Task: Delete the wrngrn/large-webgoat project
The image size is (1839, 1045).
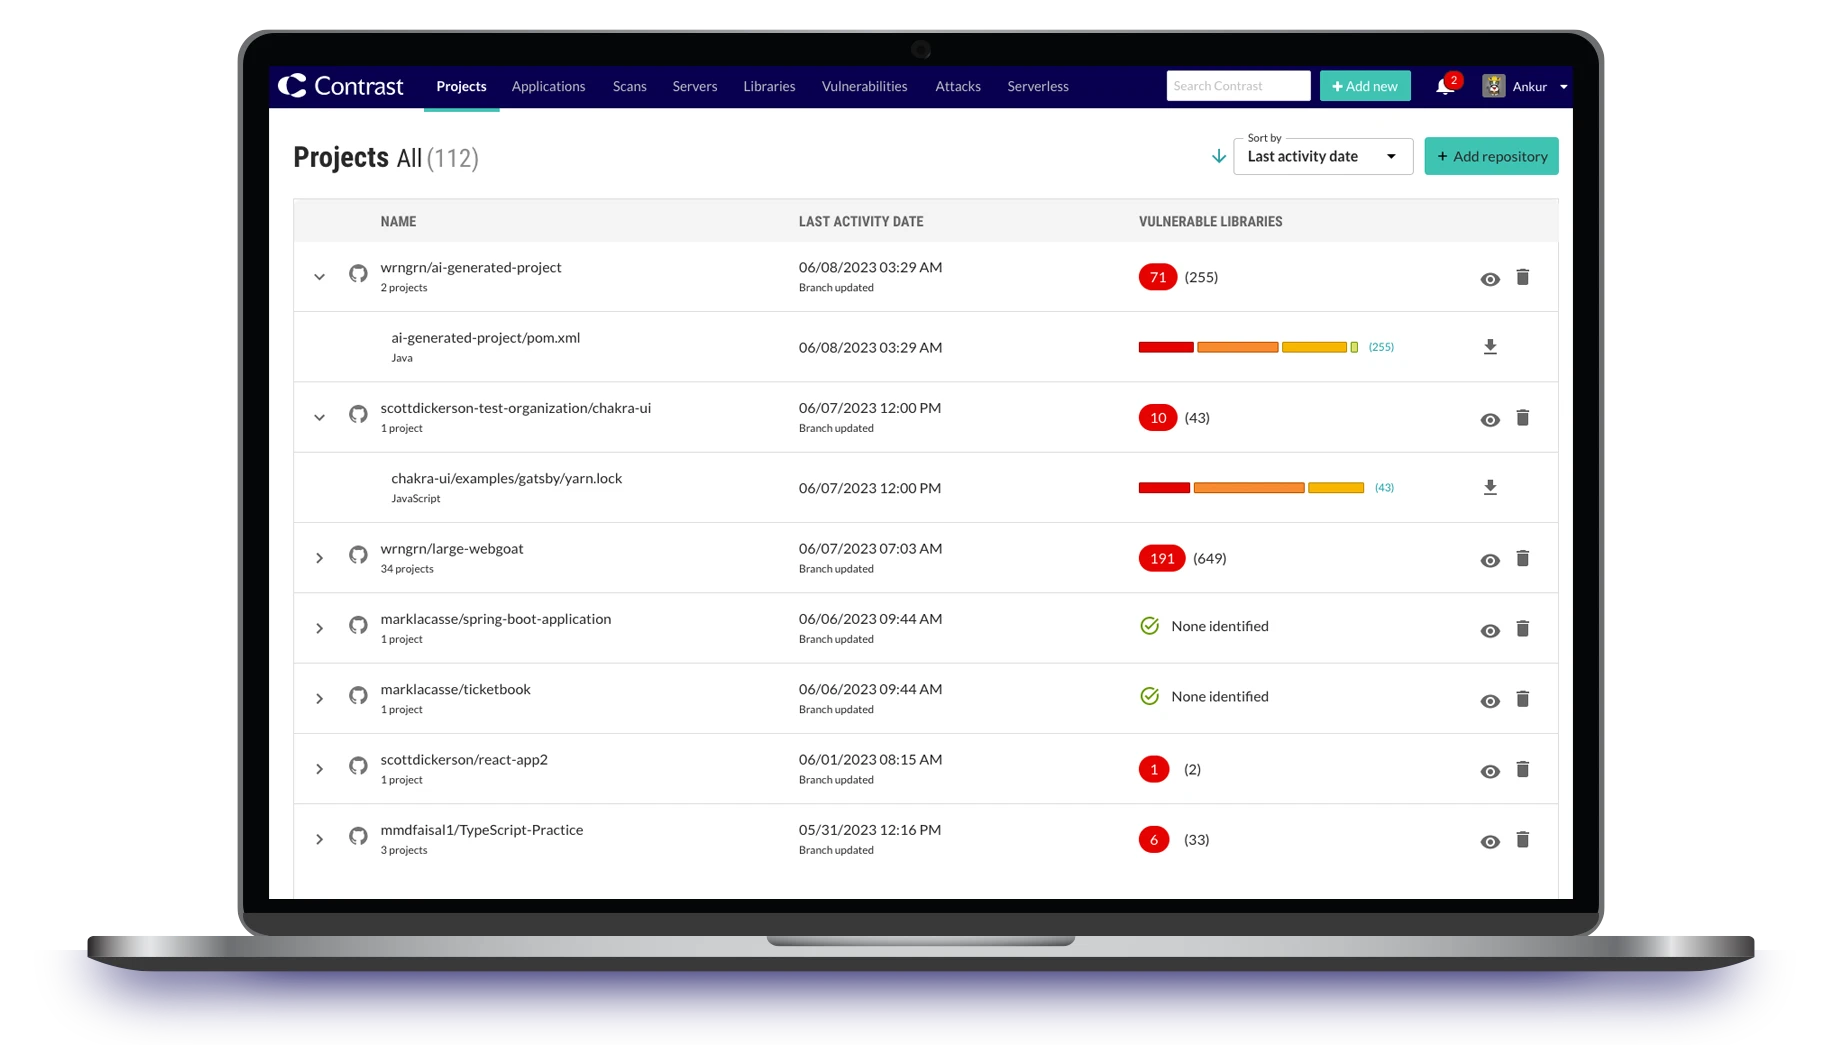Action: pos(1523,558)
